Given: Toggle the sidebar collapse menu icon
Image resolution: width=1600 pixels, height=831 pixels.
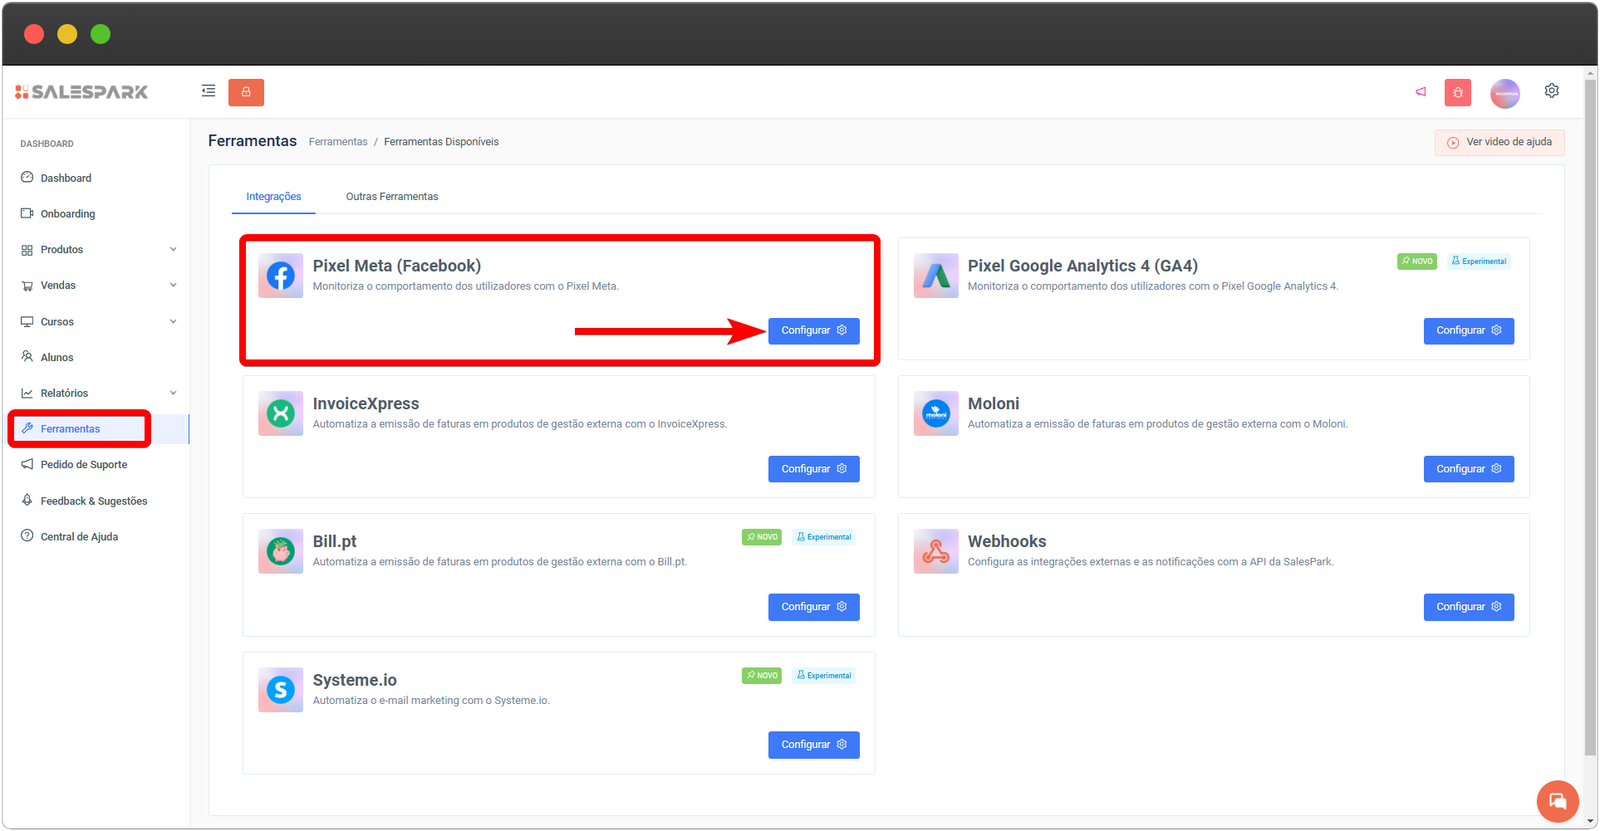Looking at the screenshot, I should point(208,91).
